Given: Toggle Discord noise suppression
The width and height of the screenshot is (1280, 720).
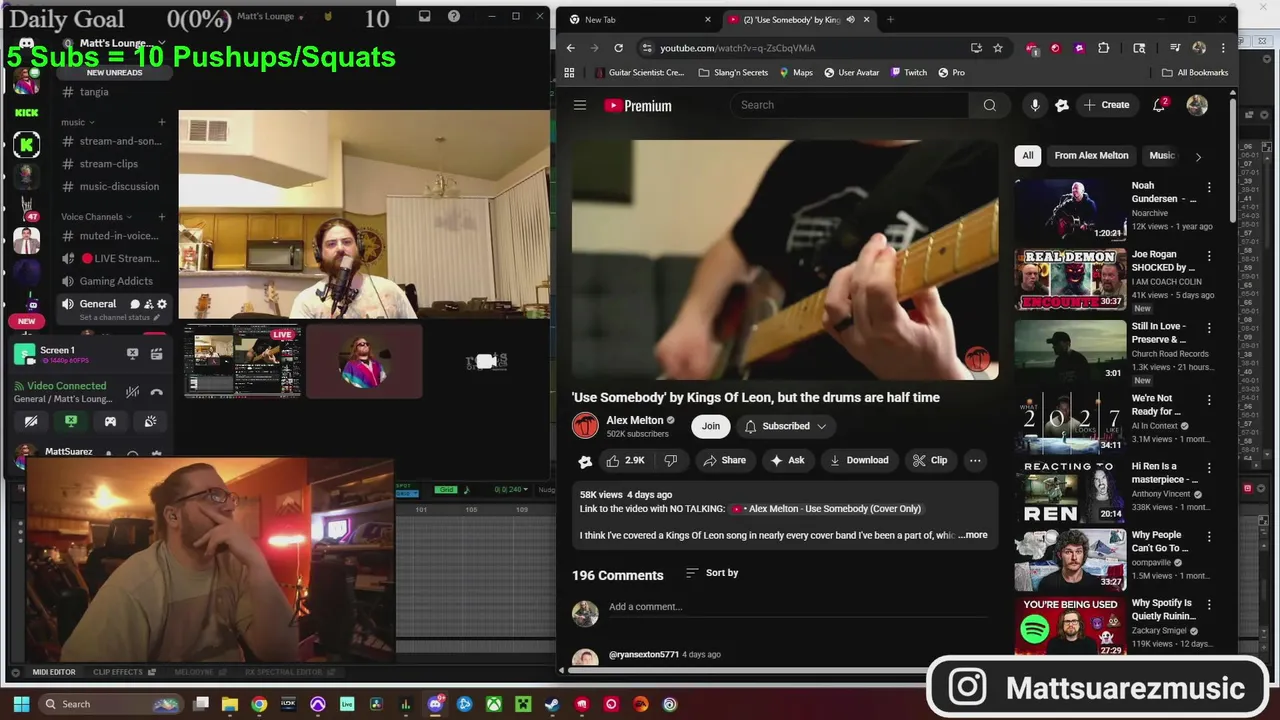Looking at the screenshot, I should (132, 392).
